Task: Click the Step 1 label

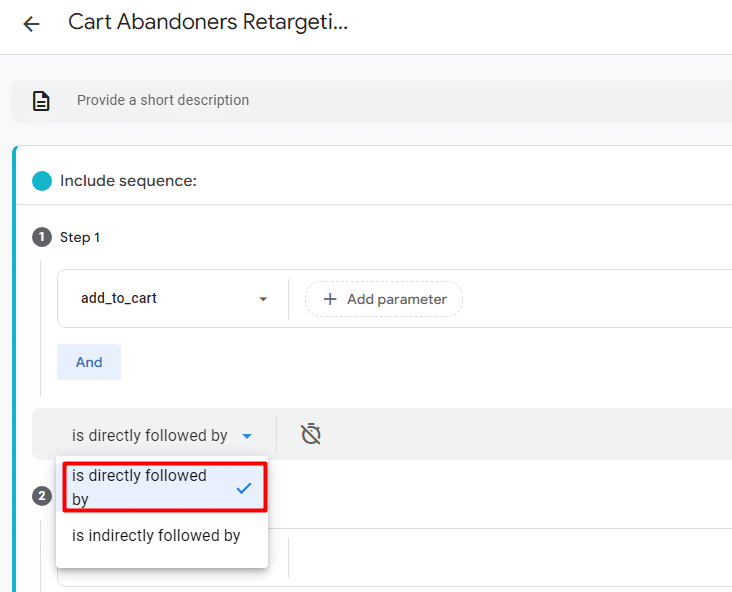Action: [80, 237]
